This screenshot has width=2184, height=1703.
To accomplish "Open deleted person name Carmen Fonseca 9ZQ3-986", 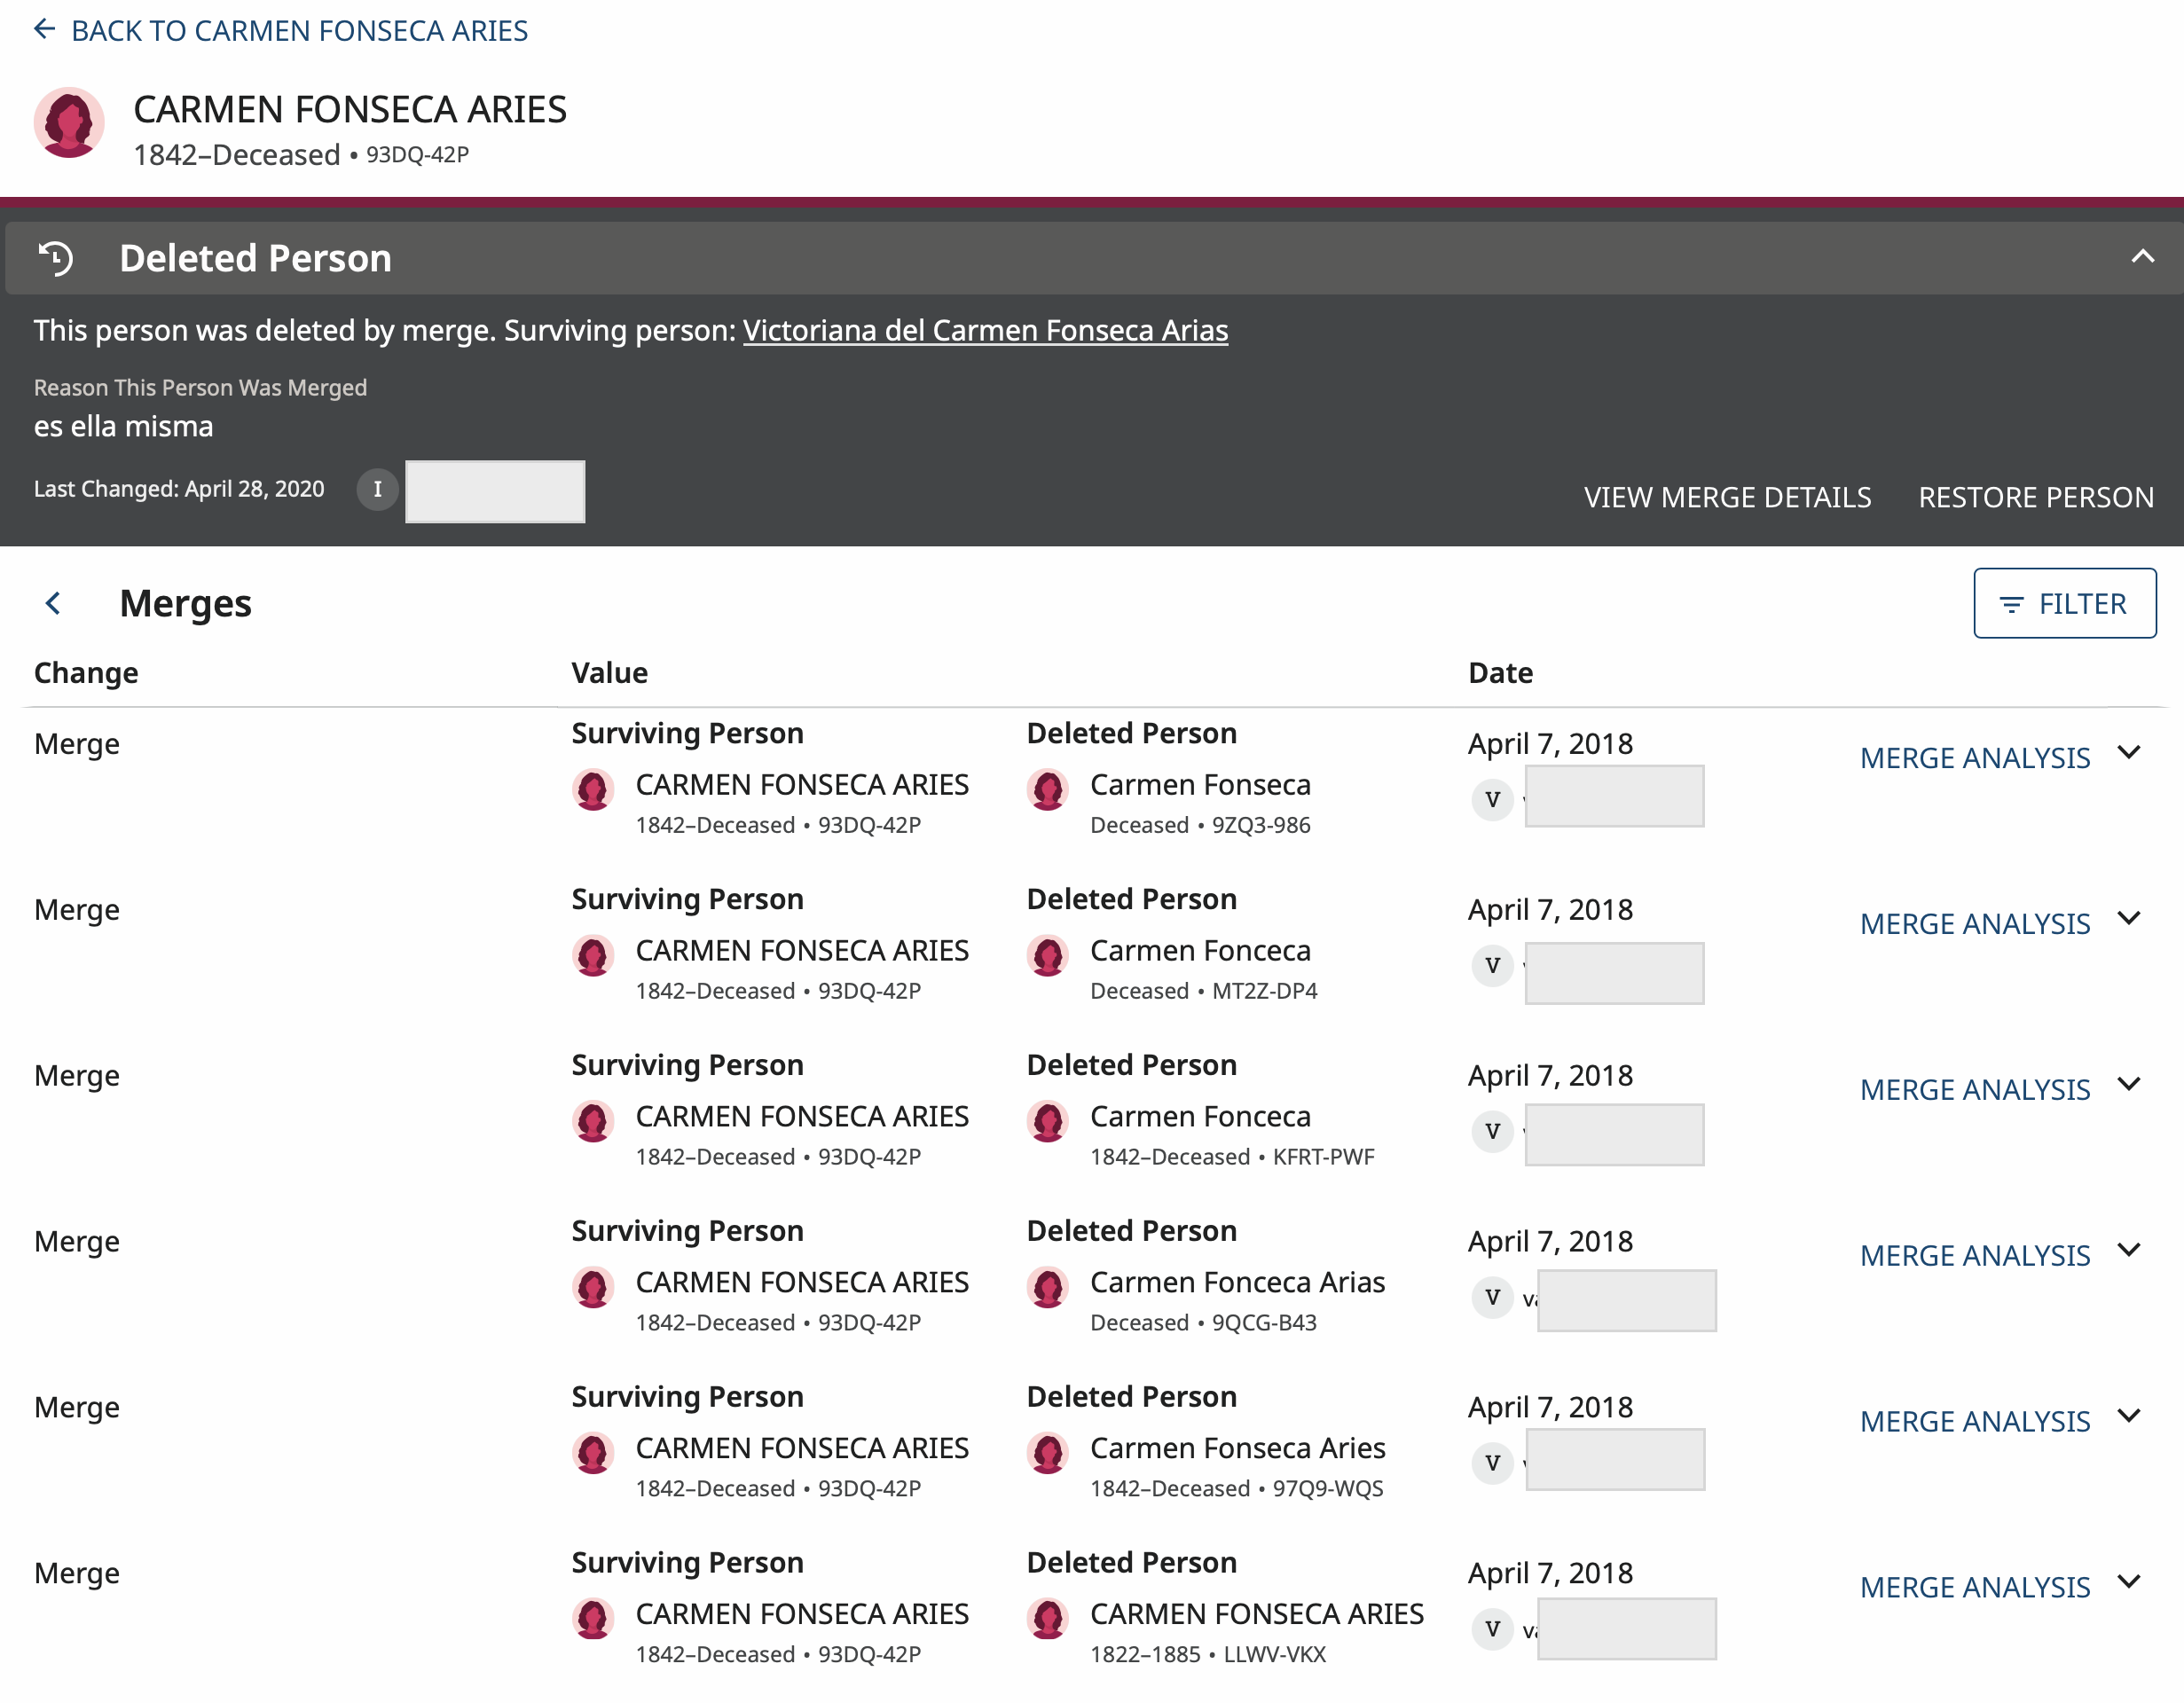I will (x=1200, y=785).
